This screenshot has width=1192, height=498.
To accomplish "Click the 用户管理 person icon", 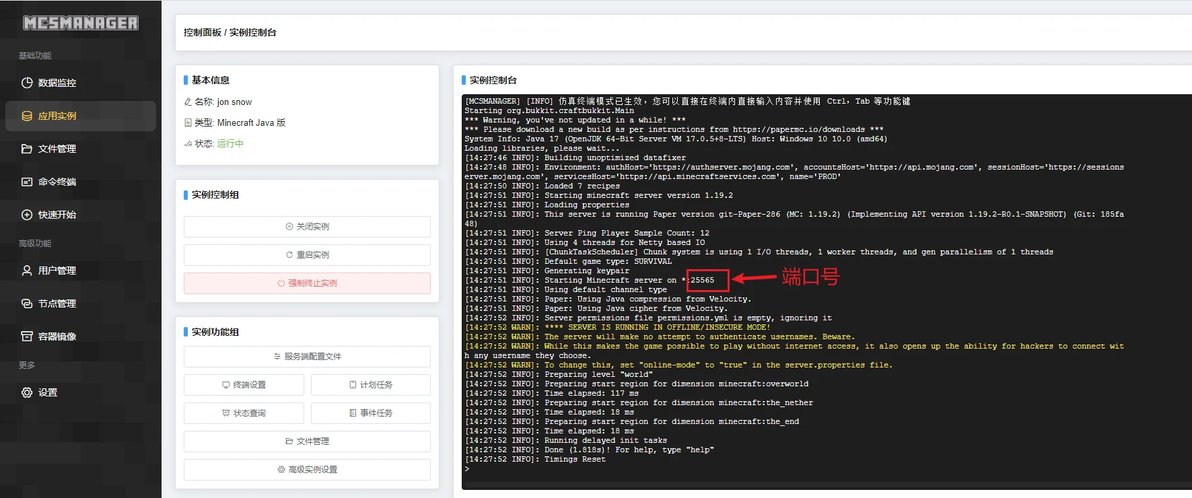I will tap(27, 270).
